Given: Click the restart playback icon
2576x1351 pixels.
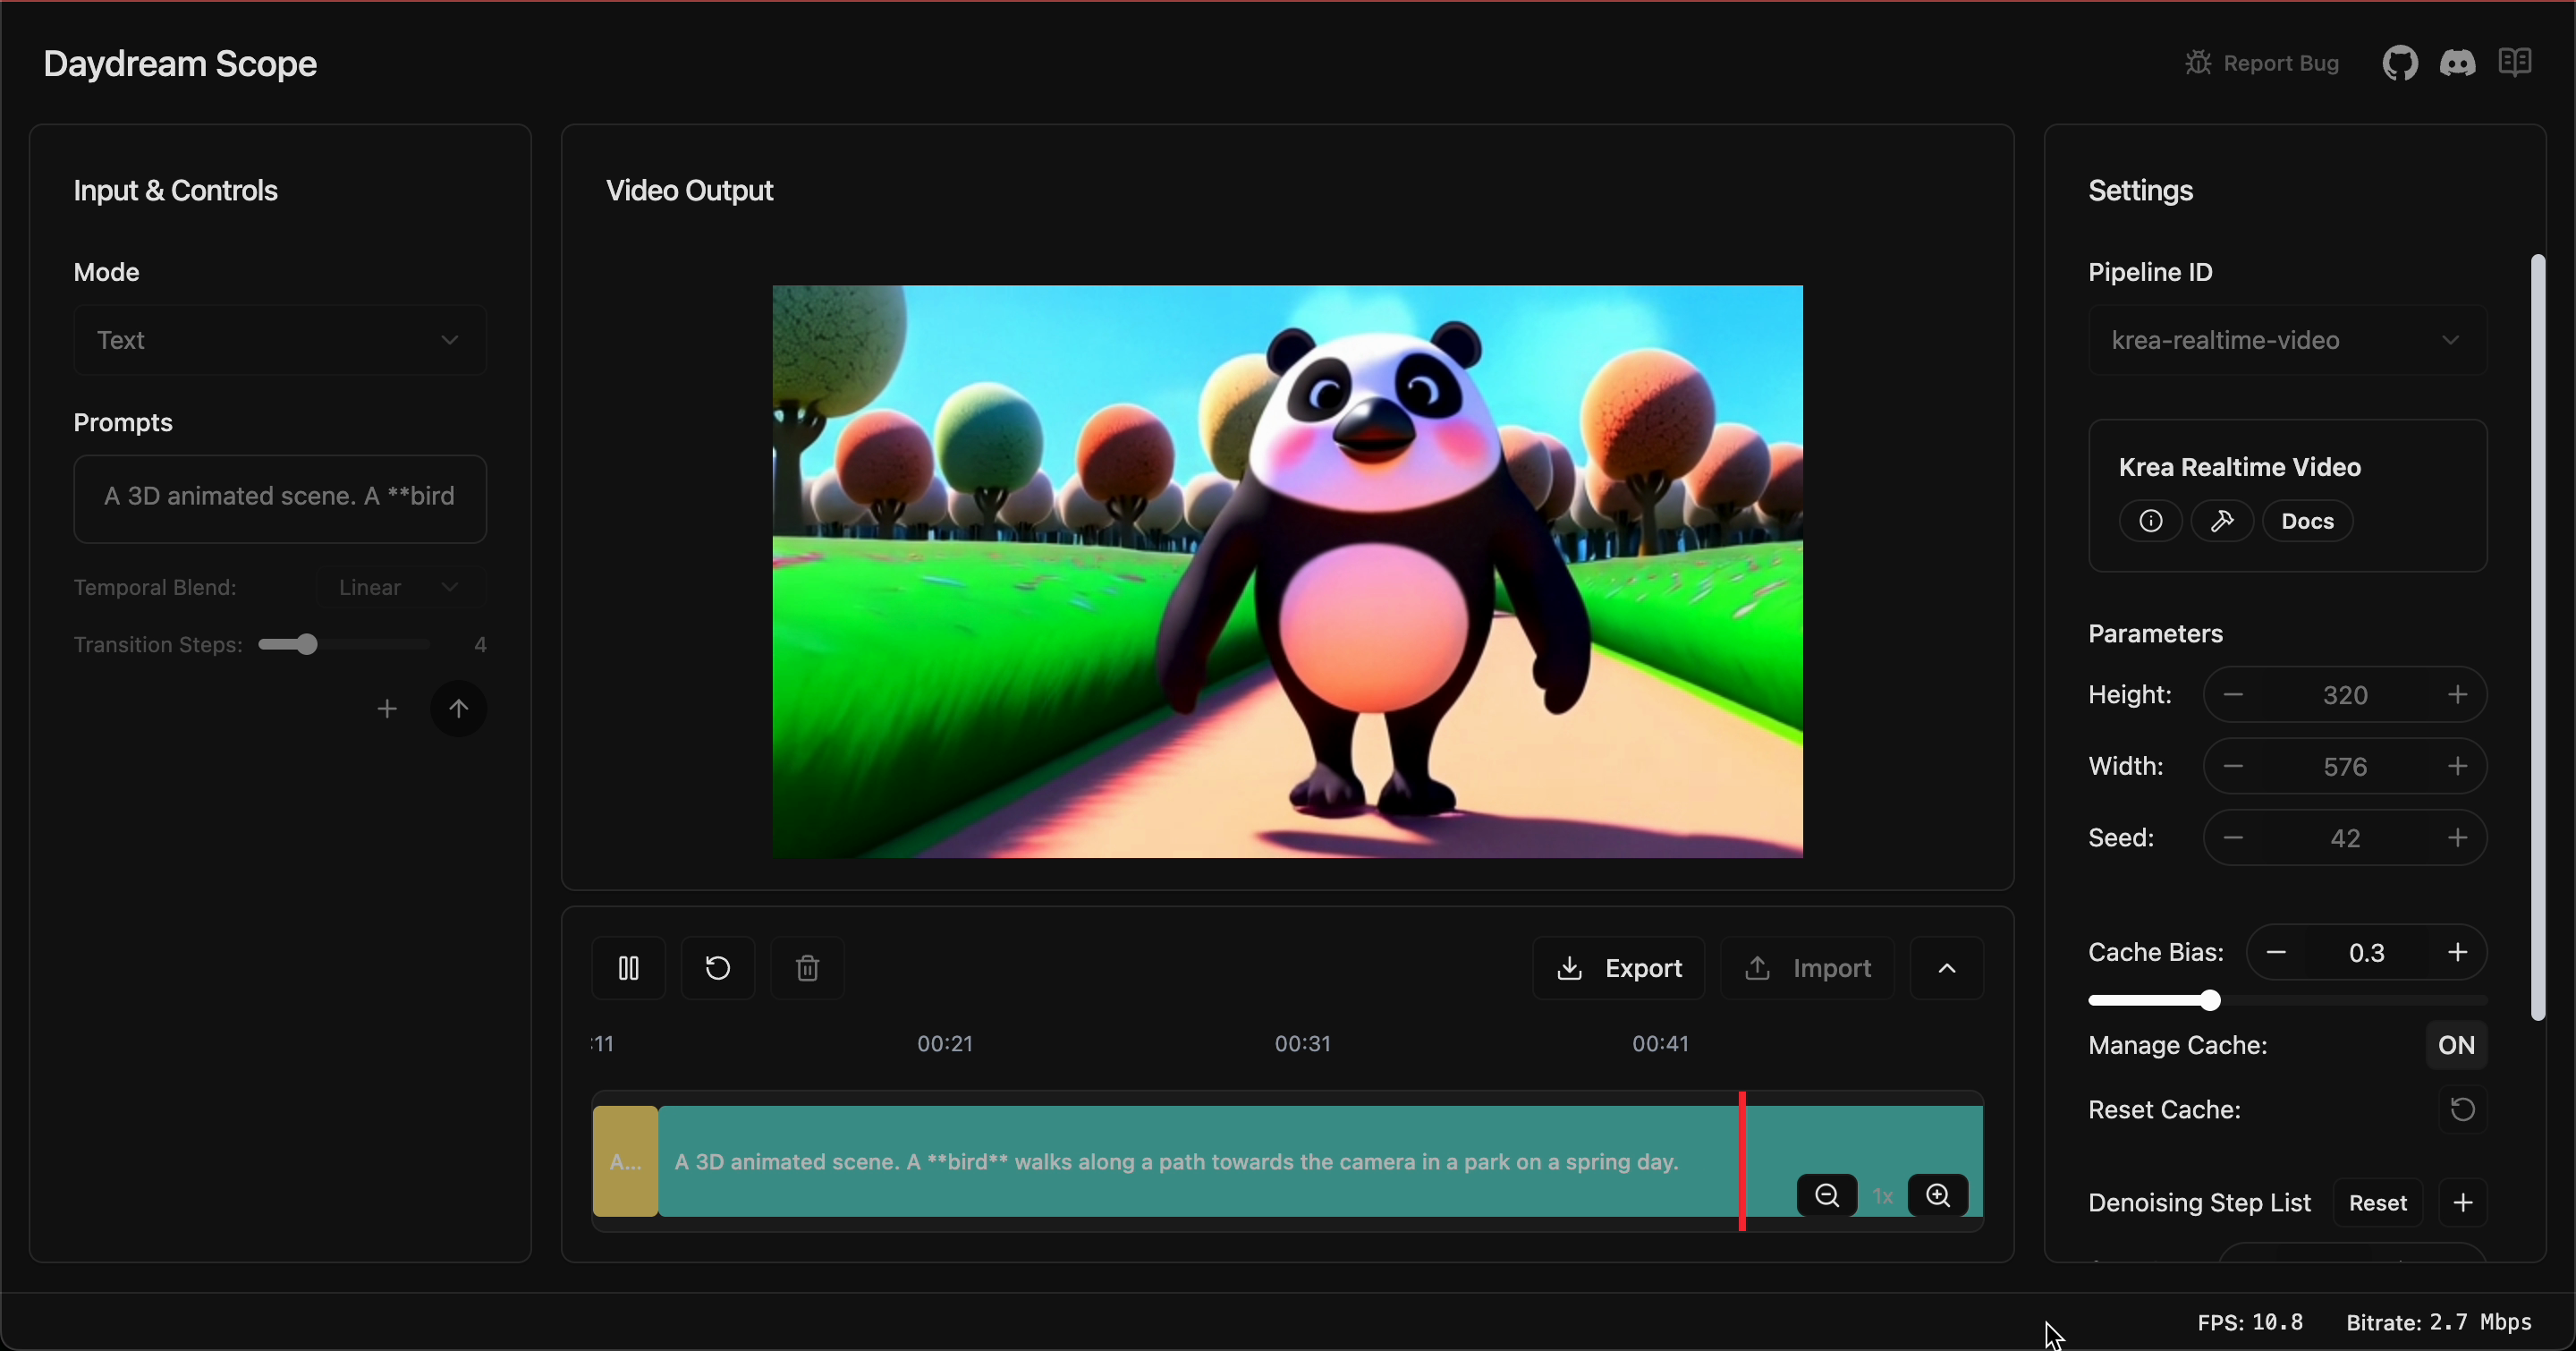Looking at the screenshot, I should coord(718,967).
